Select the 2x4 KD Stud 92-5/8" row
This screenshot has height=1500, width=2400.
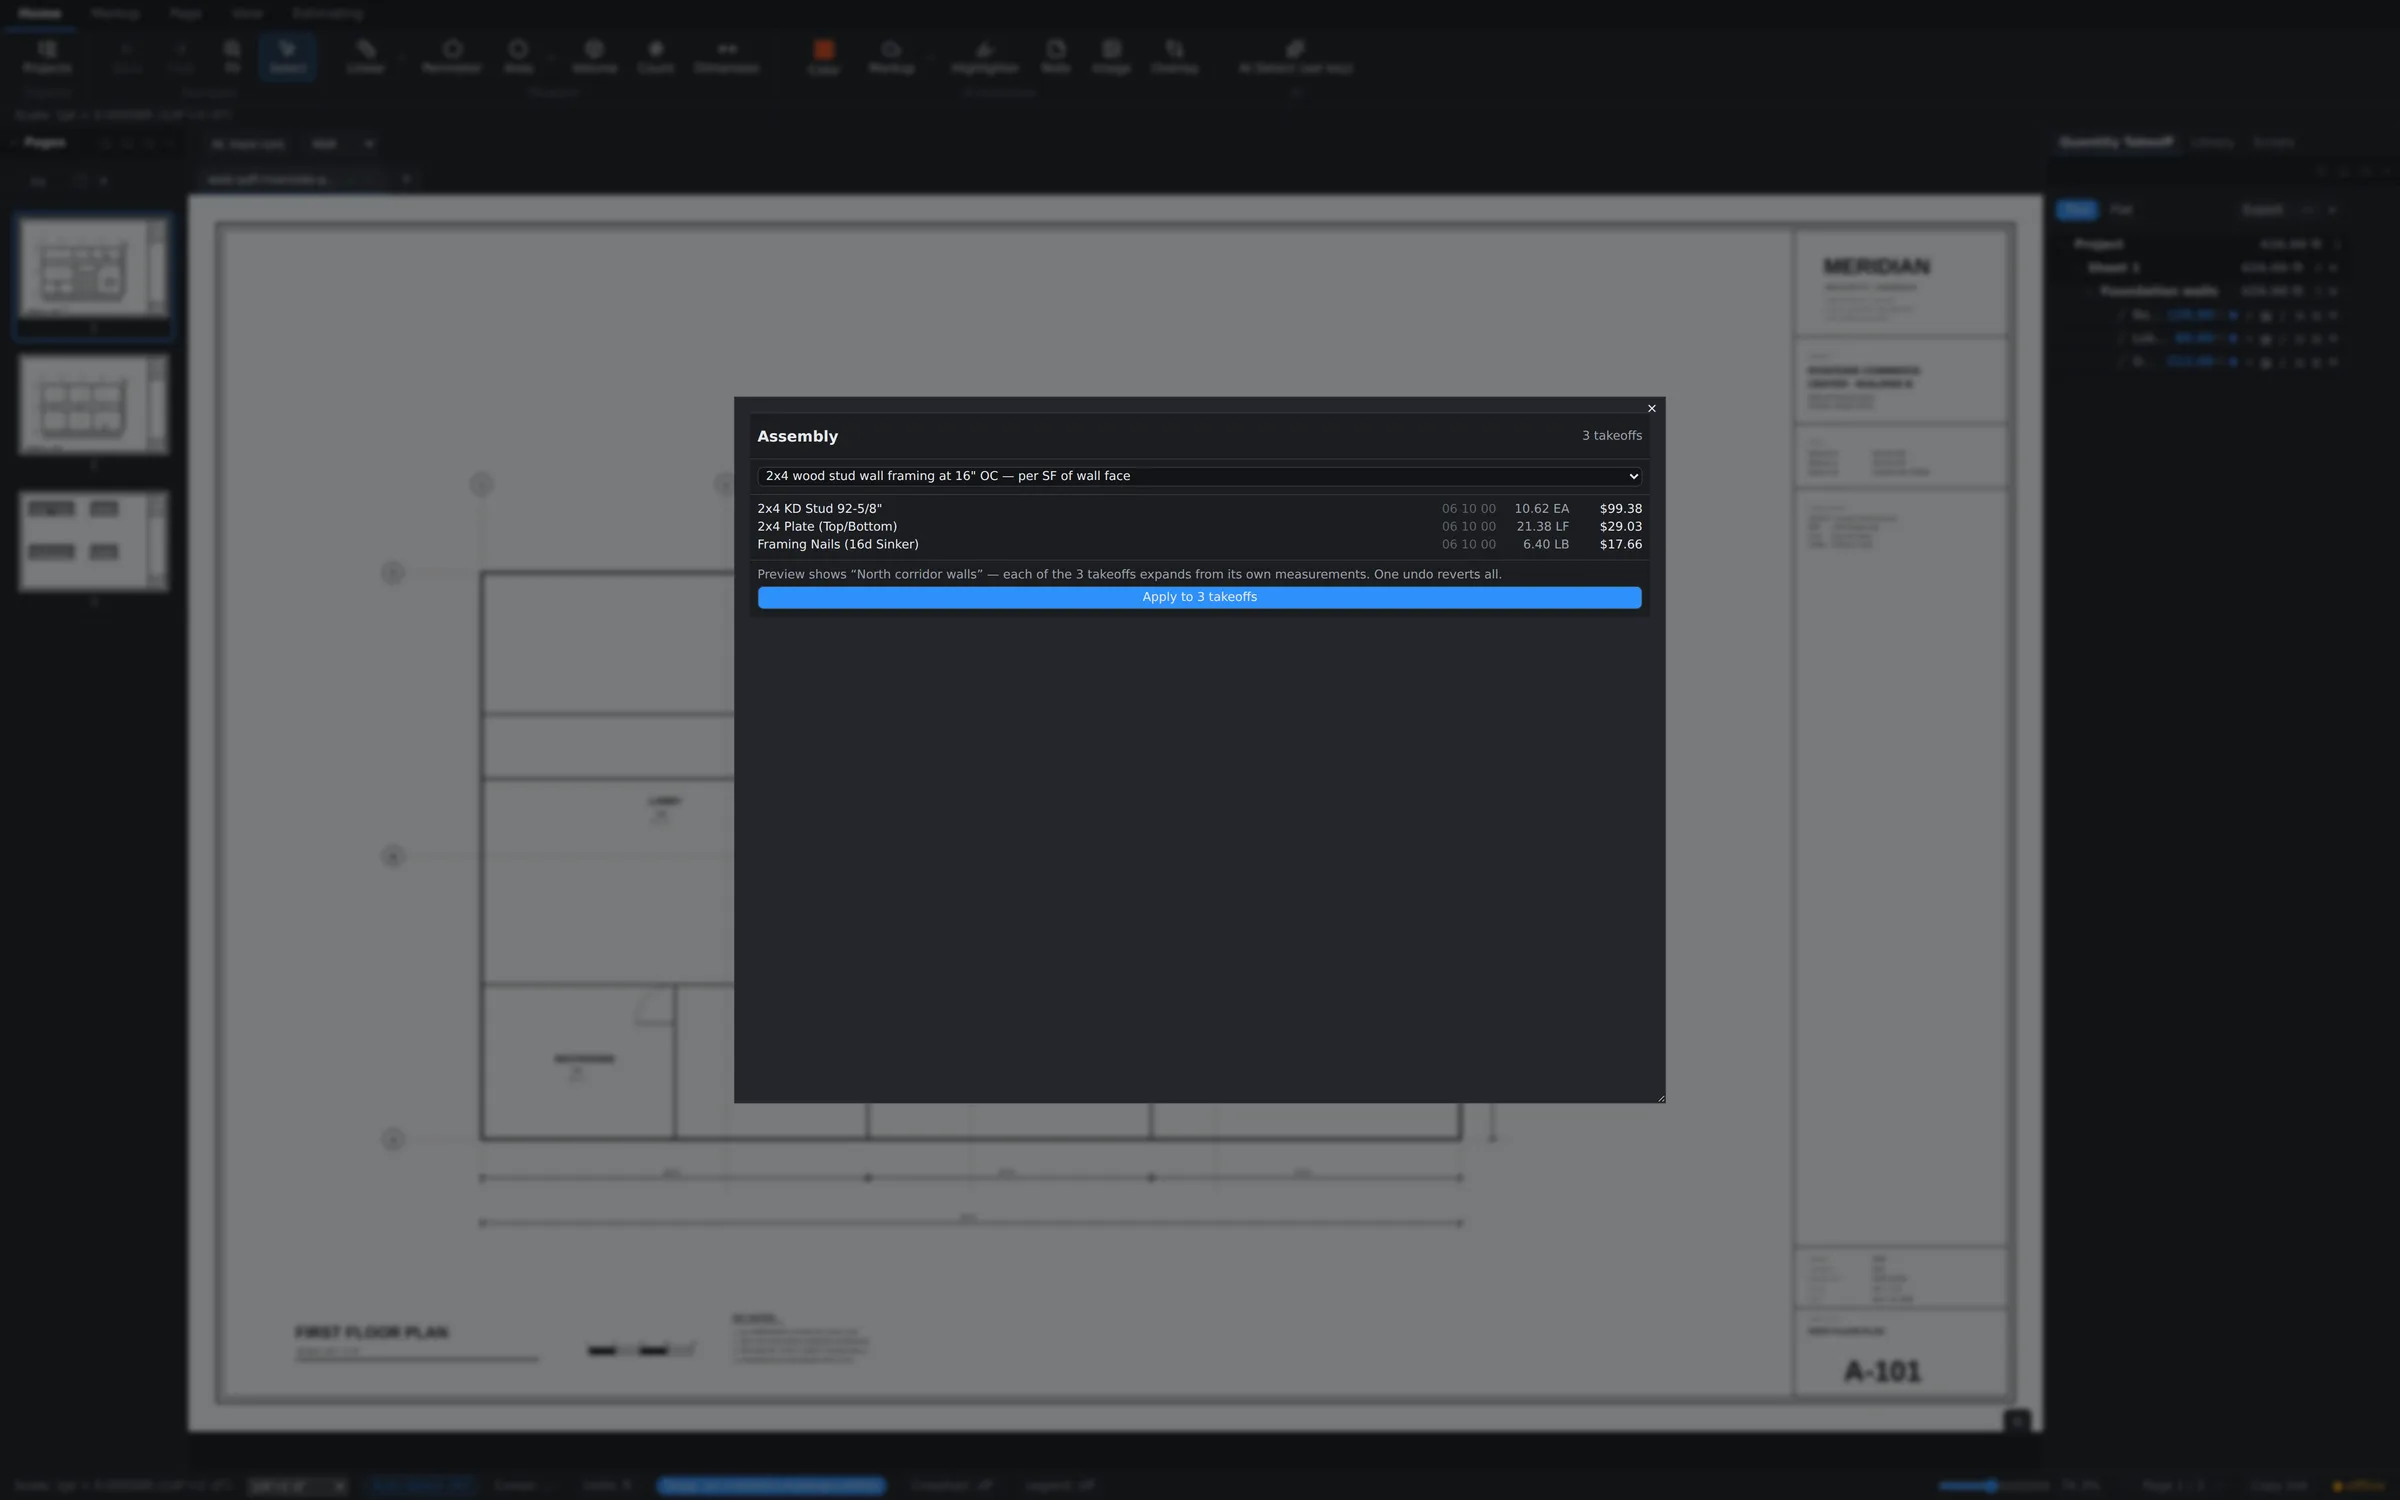pos(1199,509)
